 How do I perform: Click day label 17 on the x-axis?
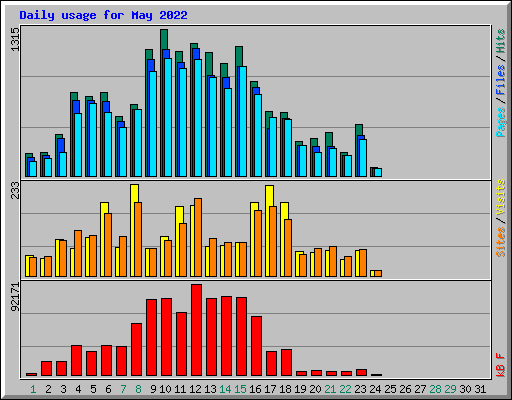click(x=270, y=389)
